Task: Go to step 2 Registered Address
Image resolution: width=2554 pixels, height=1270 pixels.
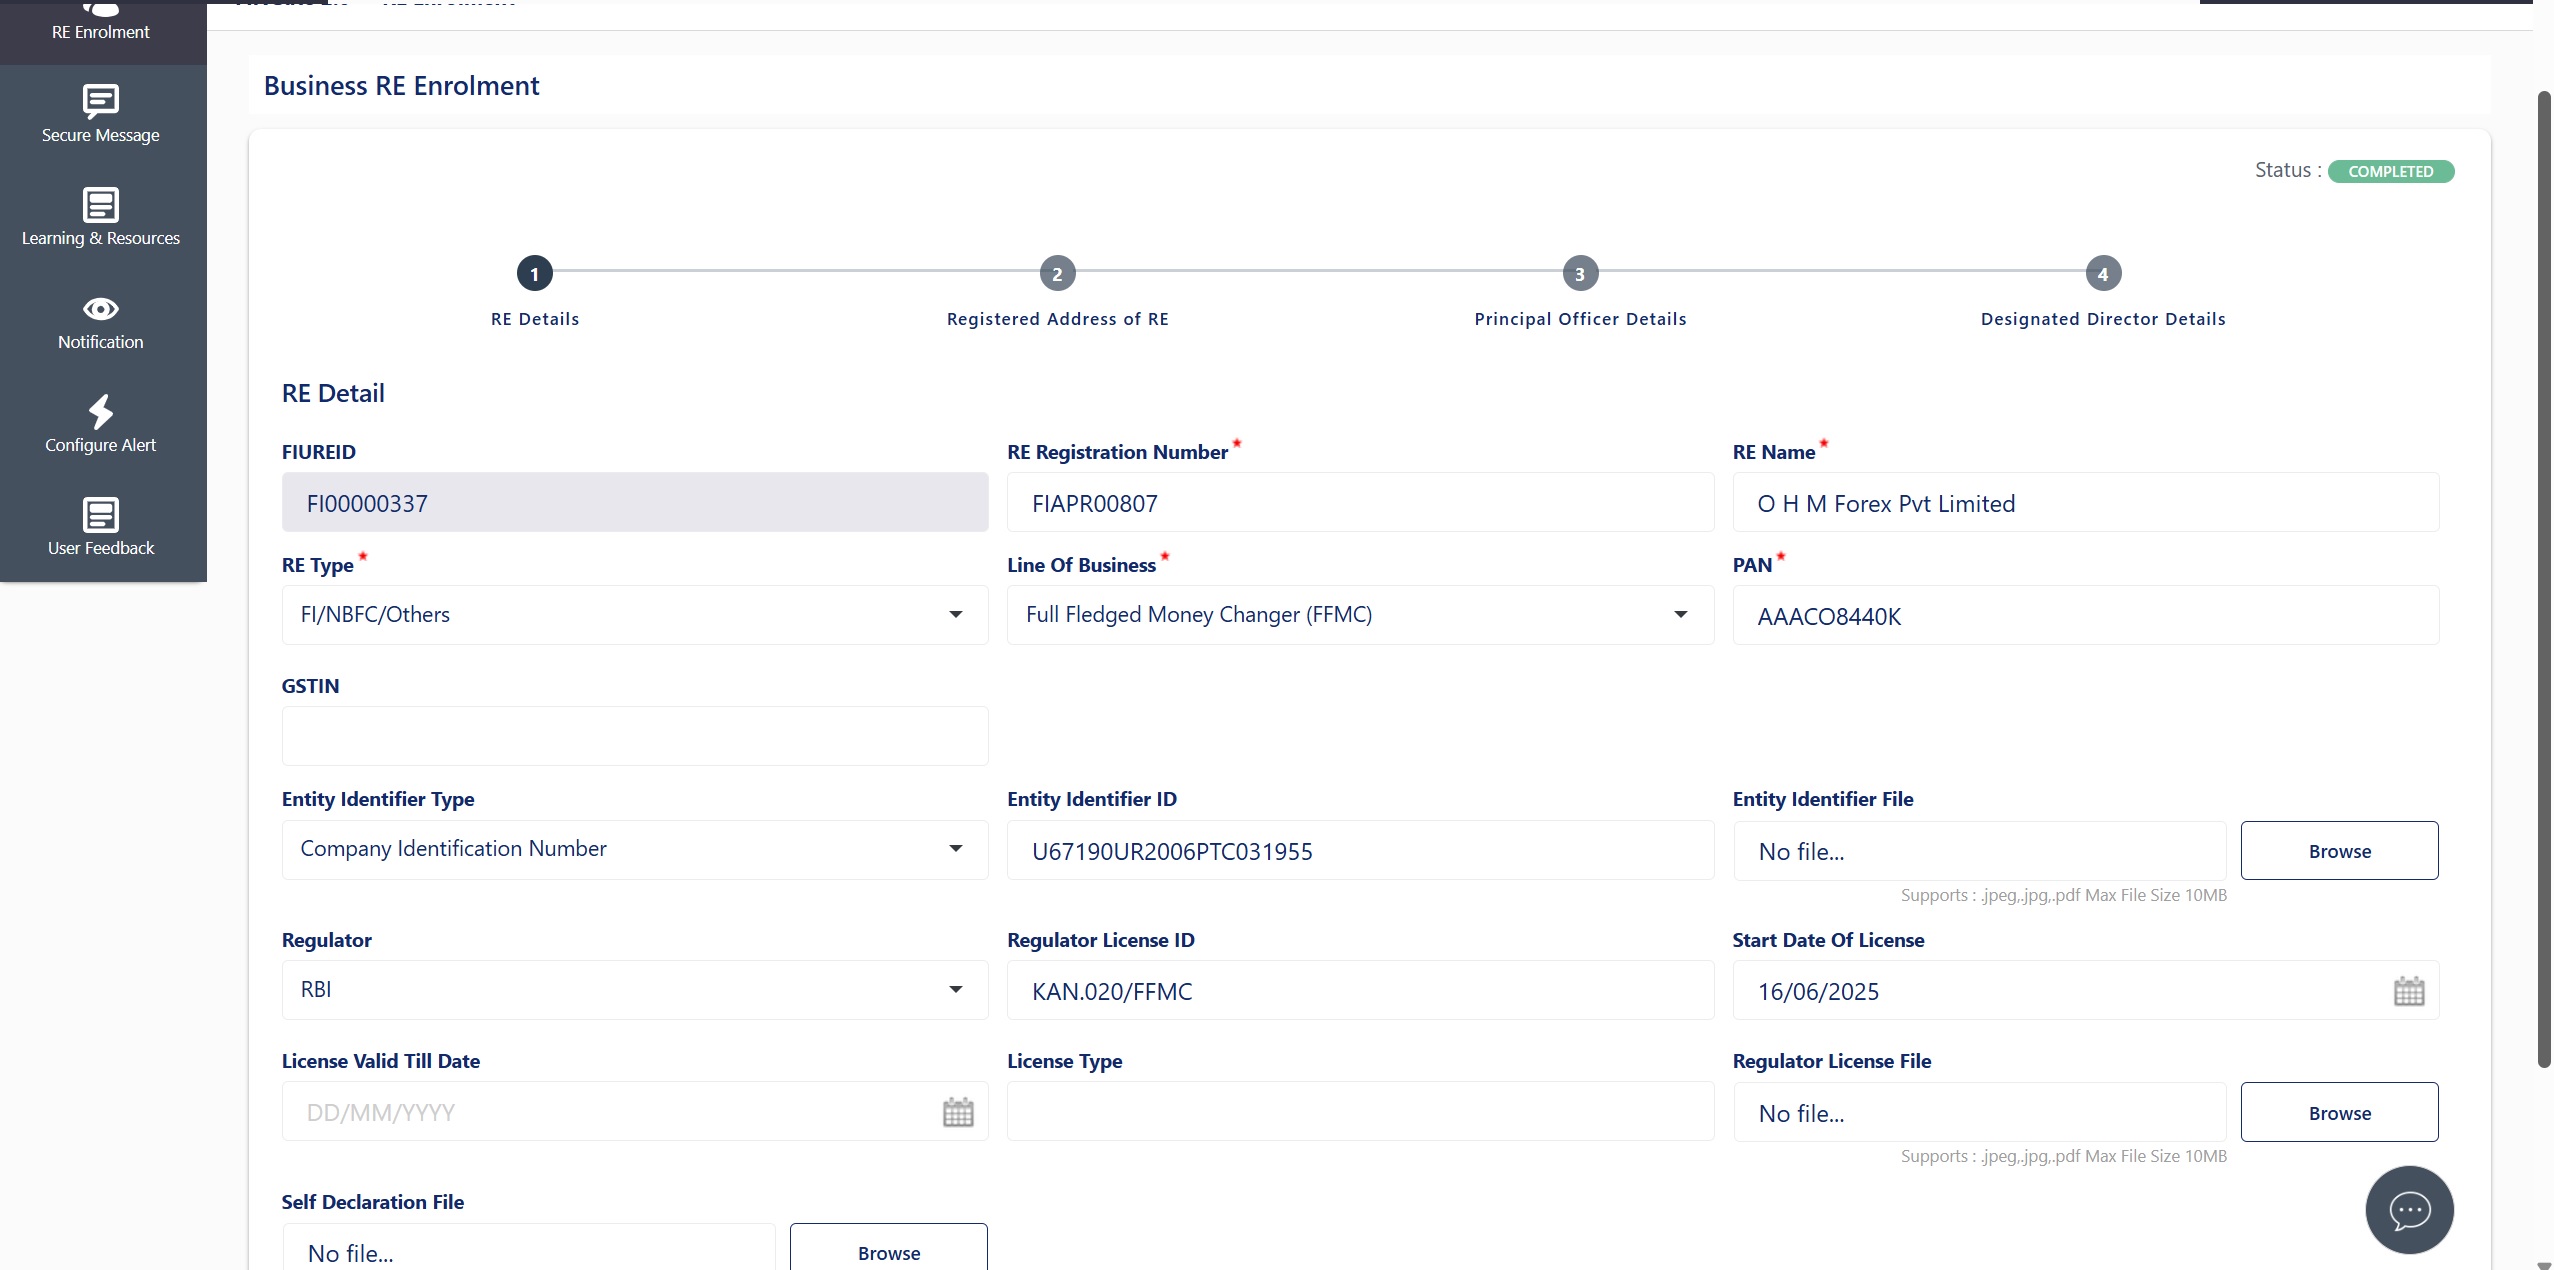Action: pyautogui.click(x=1057, y=274)
